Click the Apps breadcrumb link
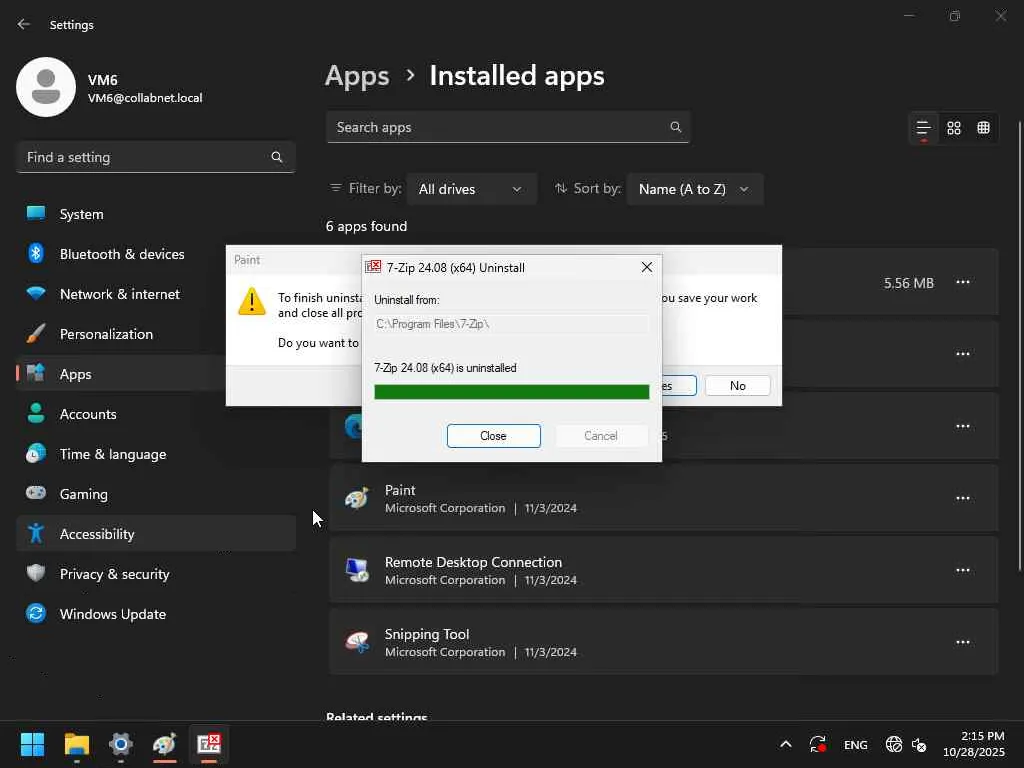Viewport: 1024px width, 768px height. click(357, 76)
